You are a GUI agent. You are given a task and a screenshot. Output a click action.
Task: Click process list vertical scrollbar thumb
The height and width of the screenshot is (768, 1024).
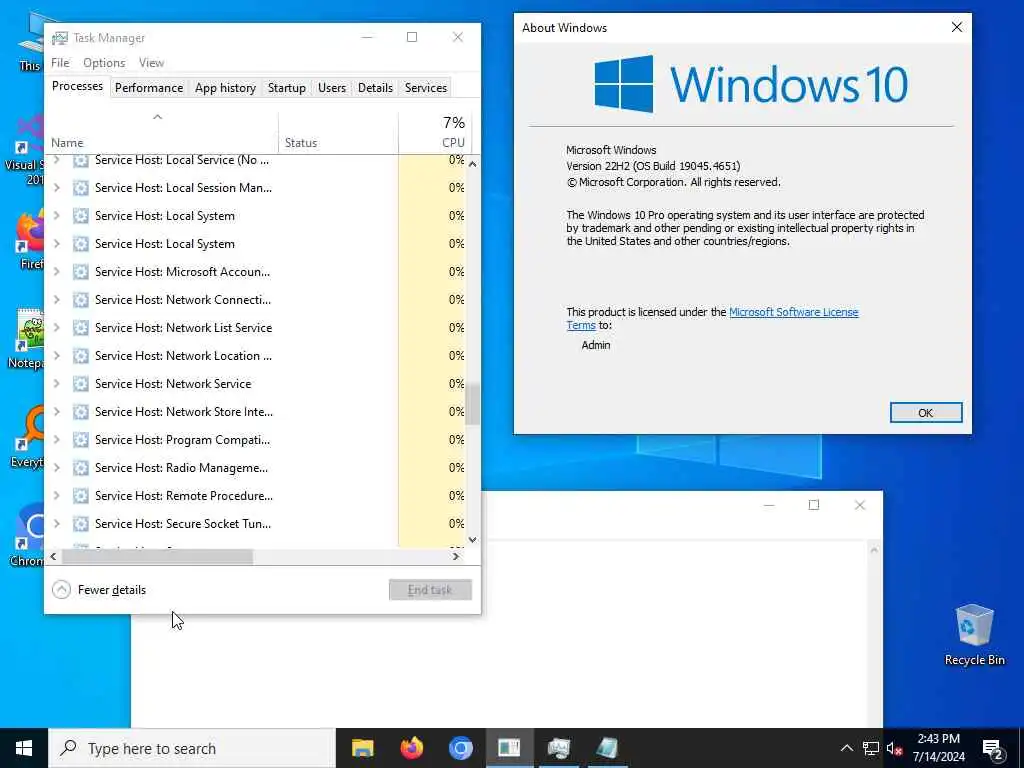(x=472, y=404)
